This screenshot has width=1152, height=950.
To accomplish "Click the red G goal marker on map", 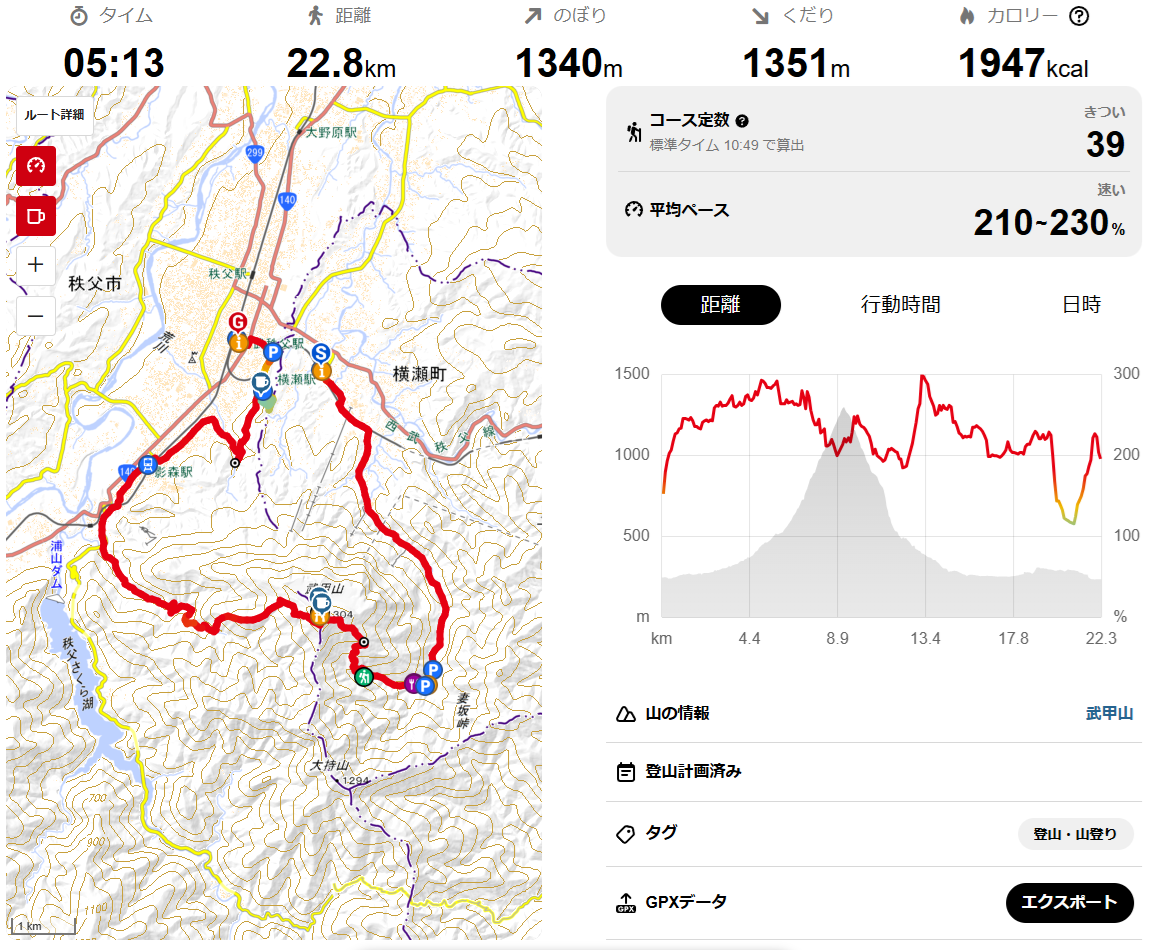I will [237, 322].
